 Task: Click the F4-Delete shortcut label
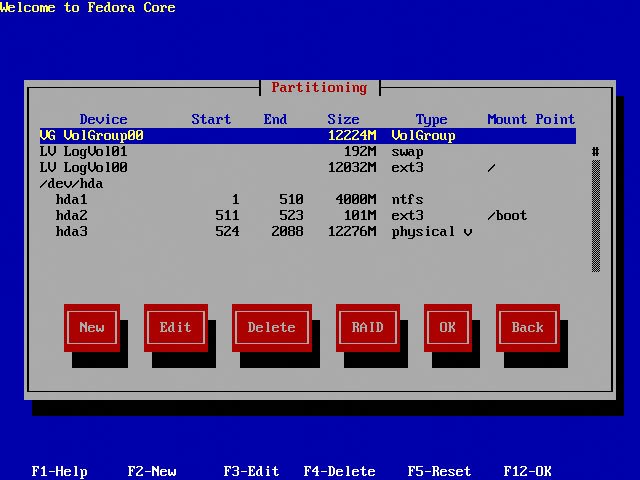tap(340, 471)
